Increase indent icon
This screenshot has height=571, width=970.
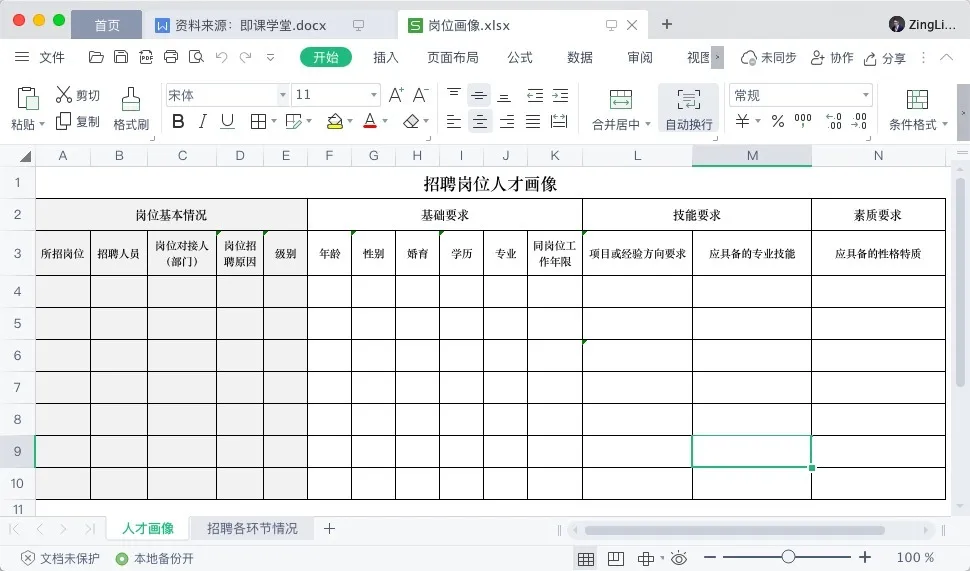[560, 95]
